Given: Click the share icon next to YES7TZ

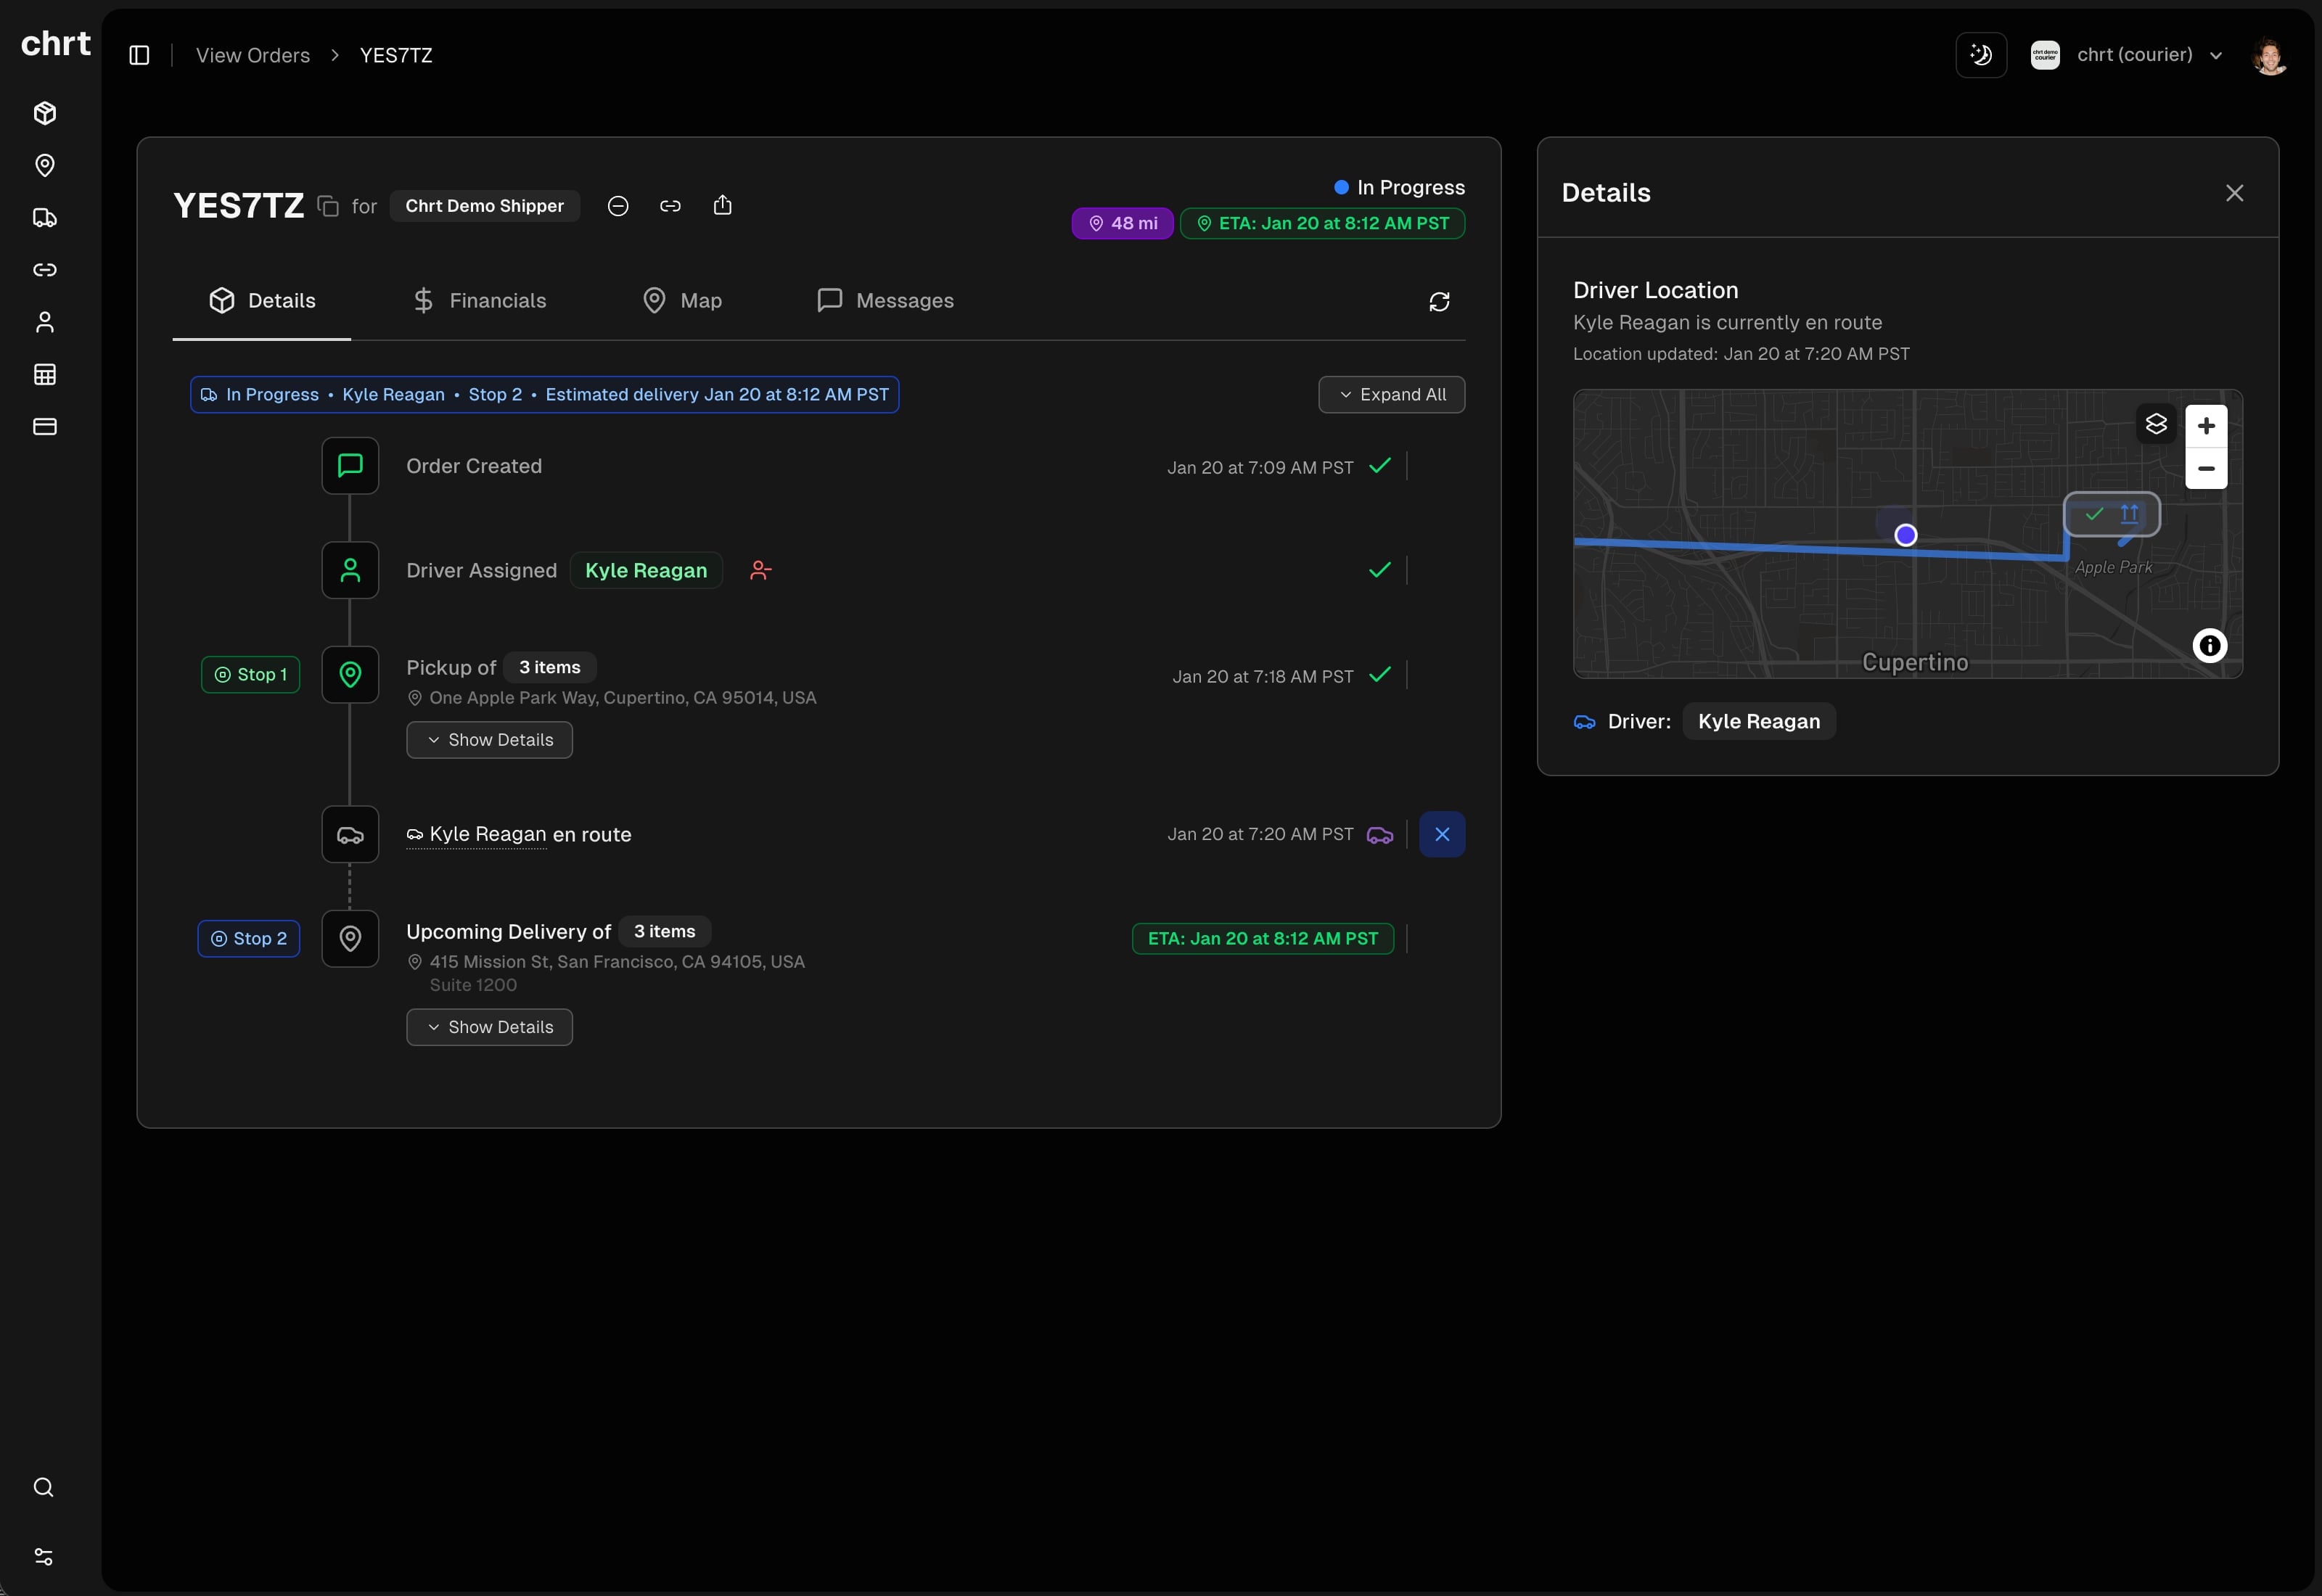Looking at the screenshot, I should (x=723, y=205).
